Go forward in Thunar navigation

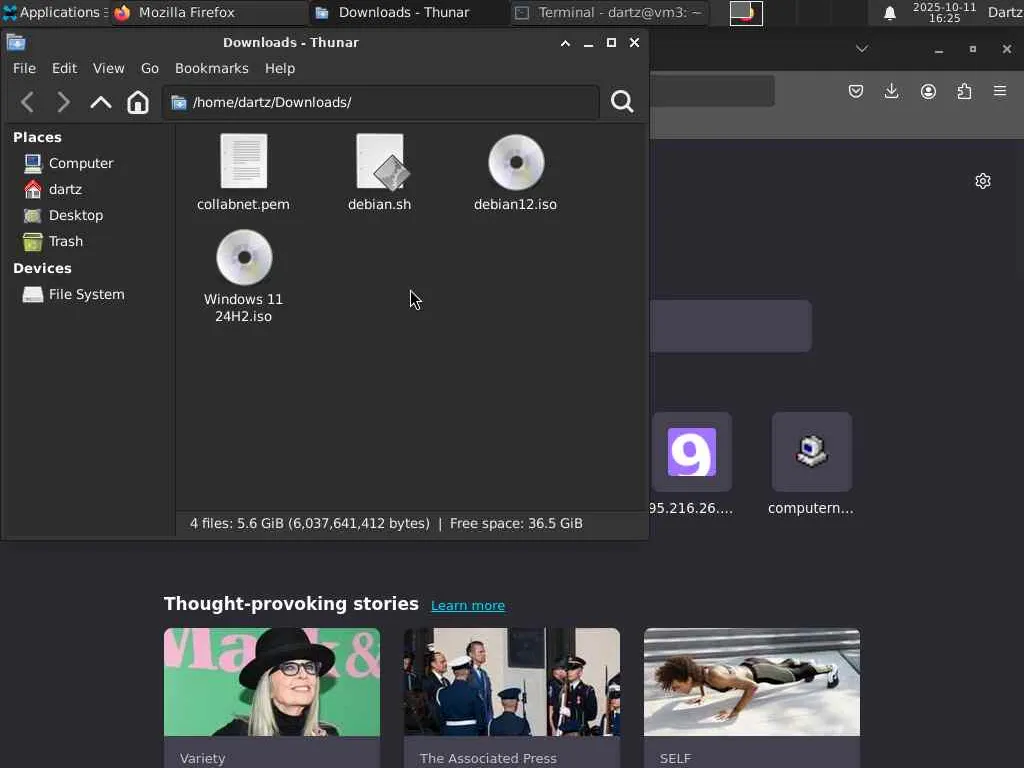point(63,102)
